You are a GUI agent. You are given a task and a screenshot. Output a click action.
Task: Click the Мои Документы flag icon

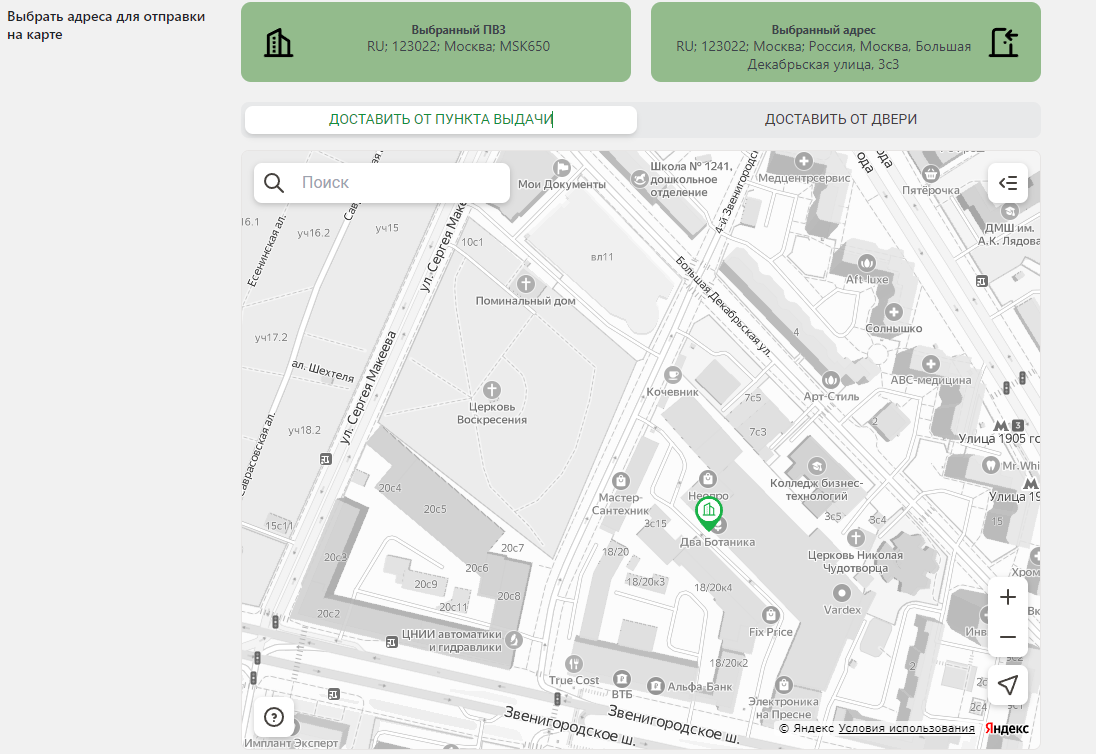coord(562,168)
